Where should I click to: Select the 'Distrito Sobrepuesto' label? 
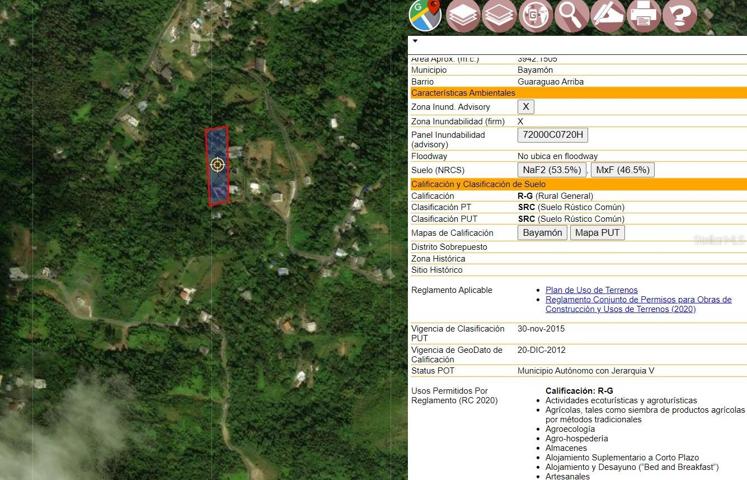(x=449, y=247)
